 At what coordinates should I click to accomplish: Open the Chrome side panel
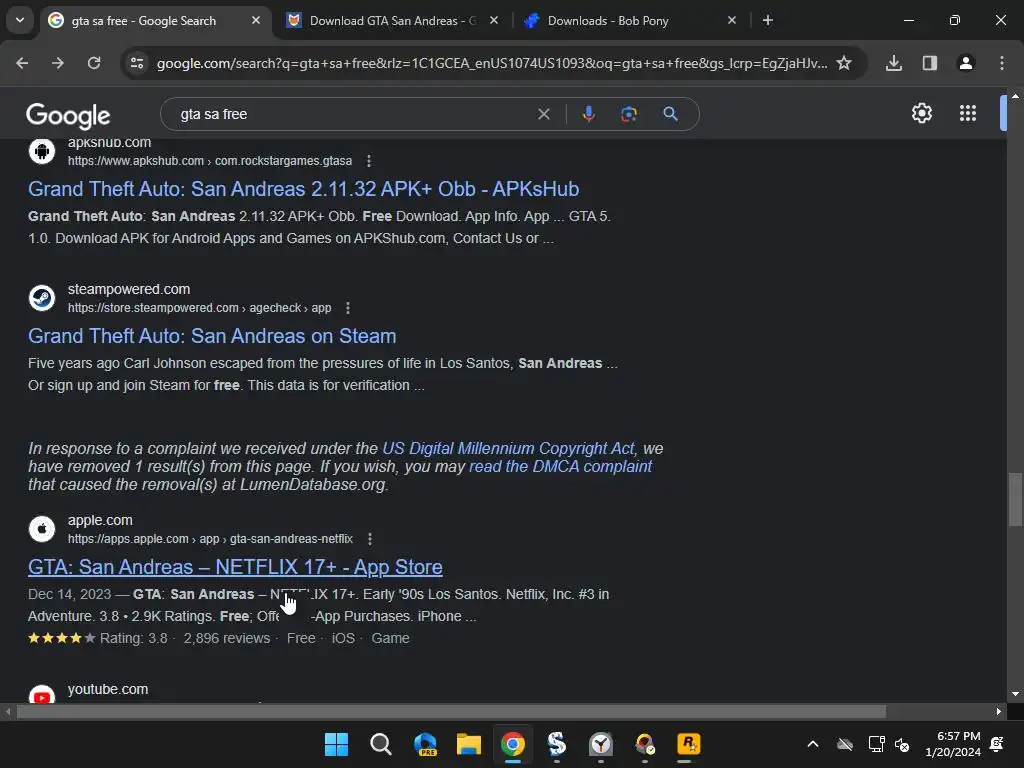(930, 63)
